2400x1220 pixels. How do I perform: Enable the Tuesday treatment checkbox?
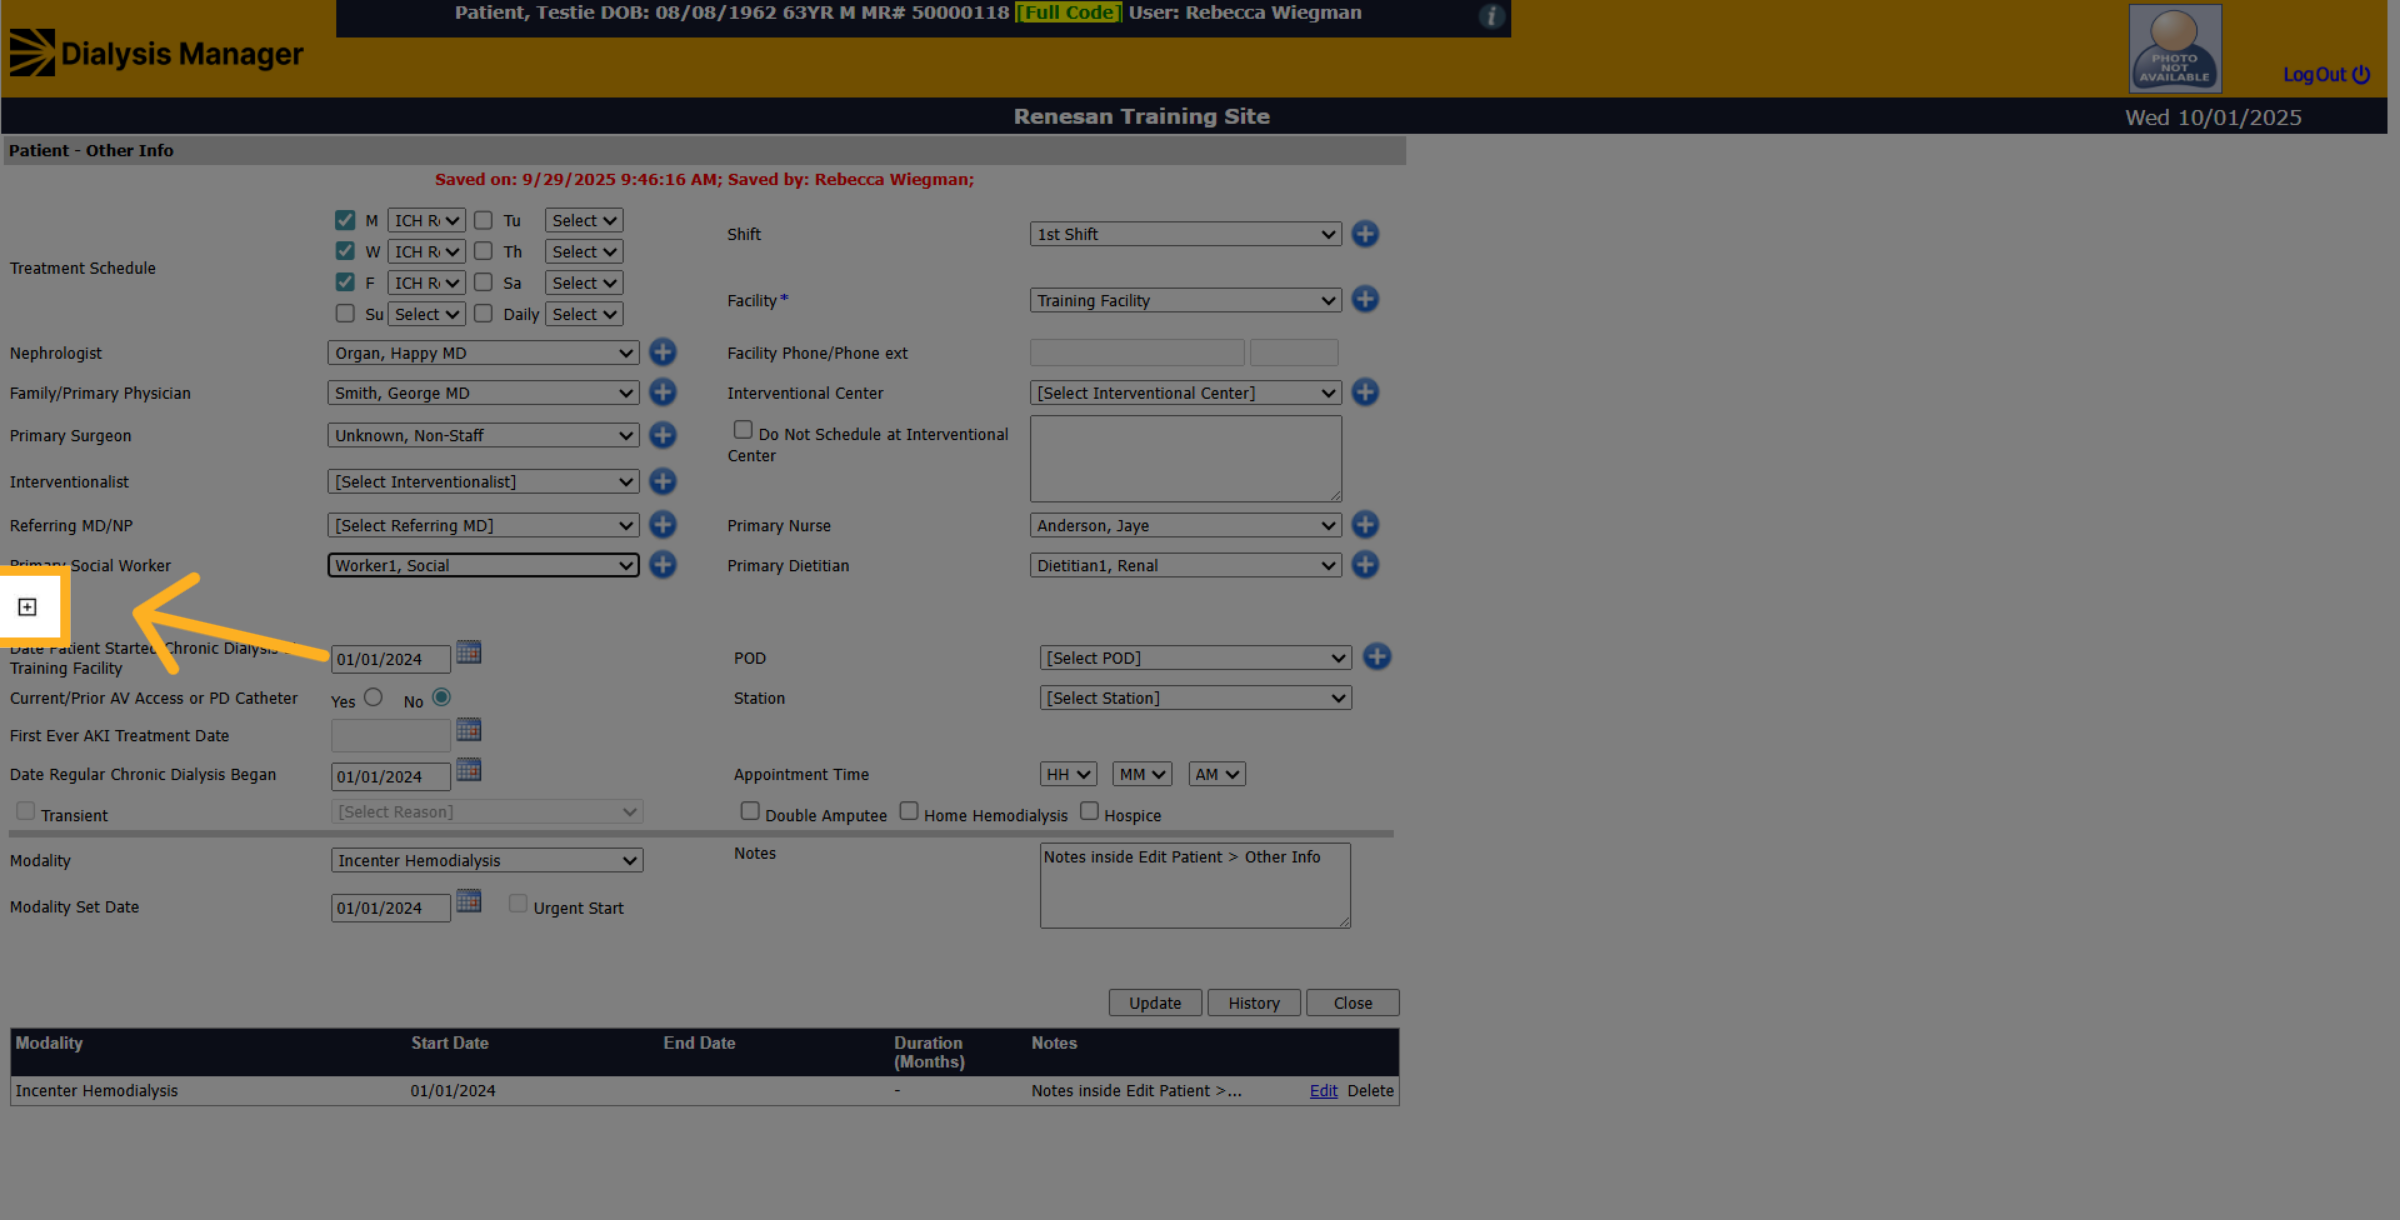pos(483,219)
